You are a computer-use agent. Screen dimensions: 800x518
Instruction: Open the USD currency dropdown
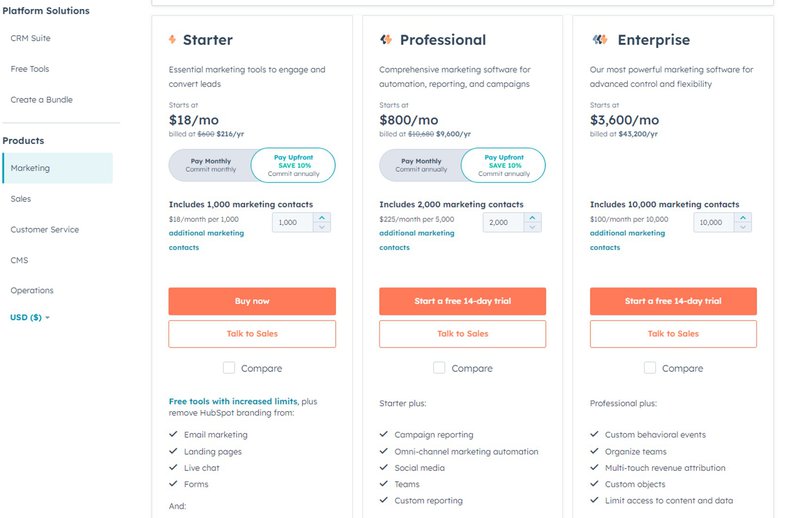coord(30,318)
